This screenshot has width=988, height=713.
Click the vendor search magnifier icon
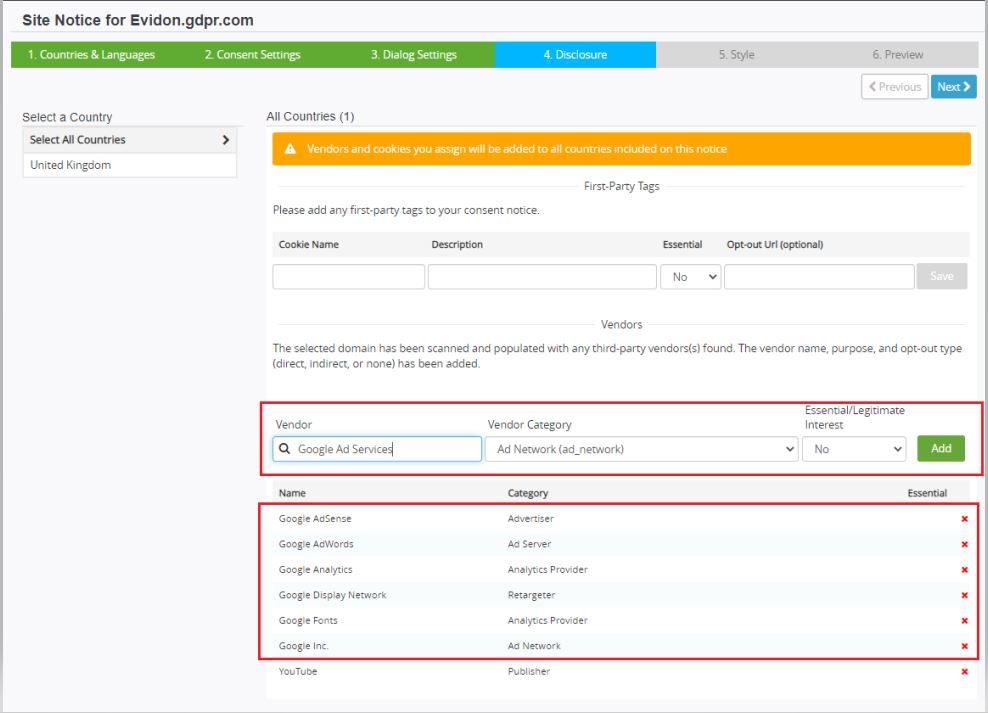click(x=285, y=448)
